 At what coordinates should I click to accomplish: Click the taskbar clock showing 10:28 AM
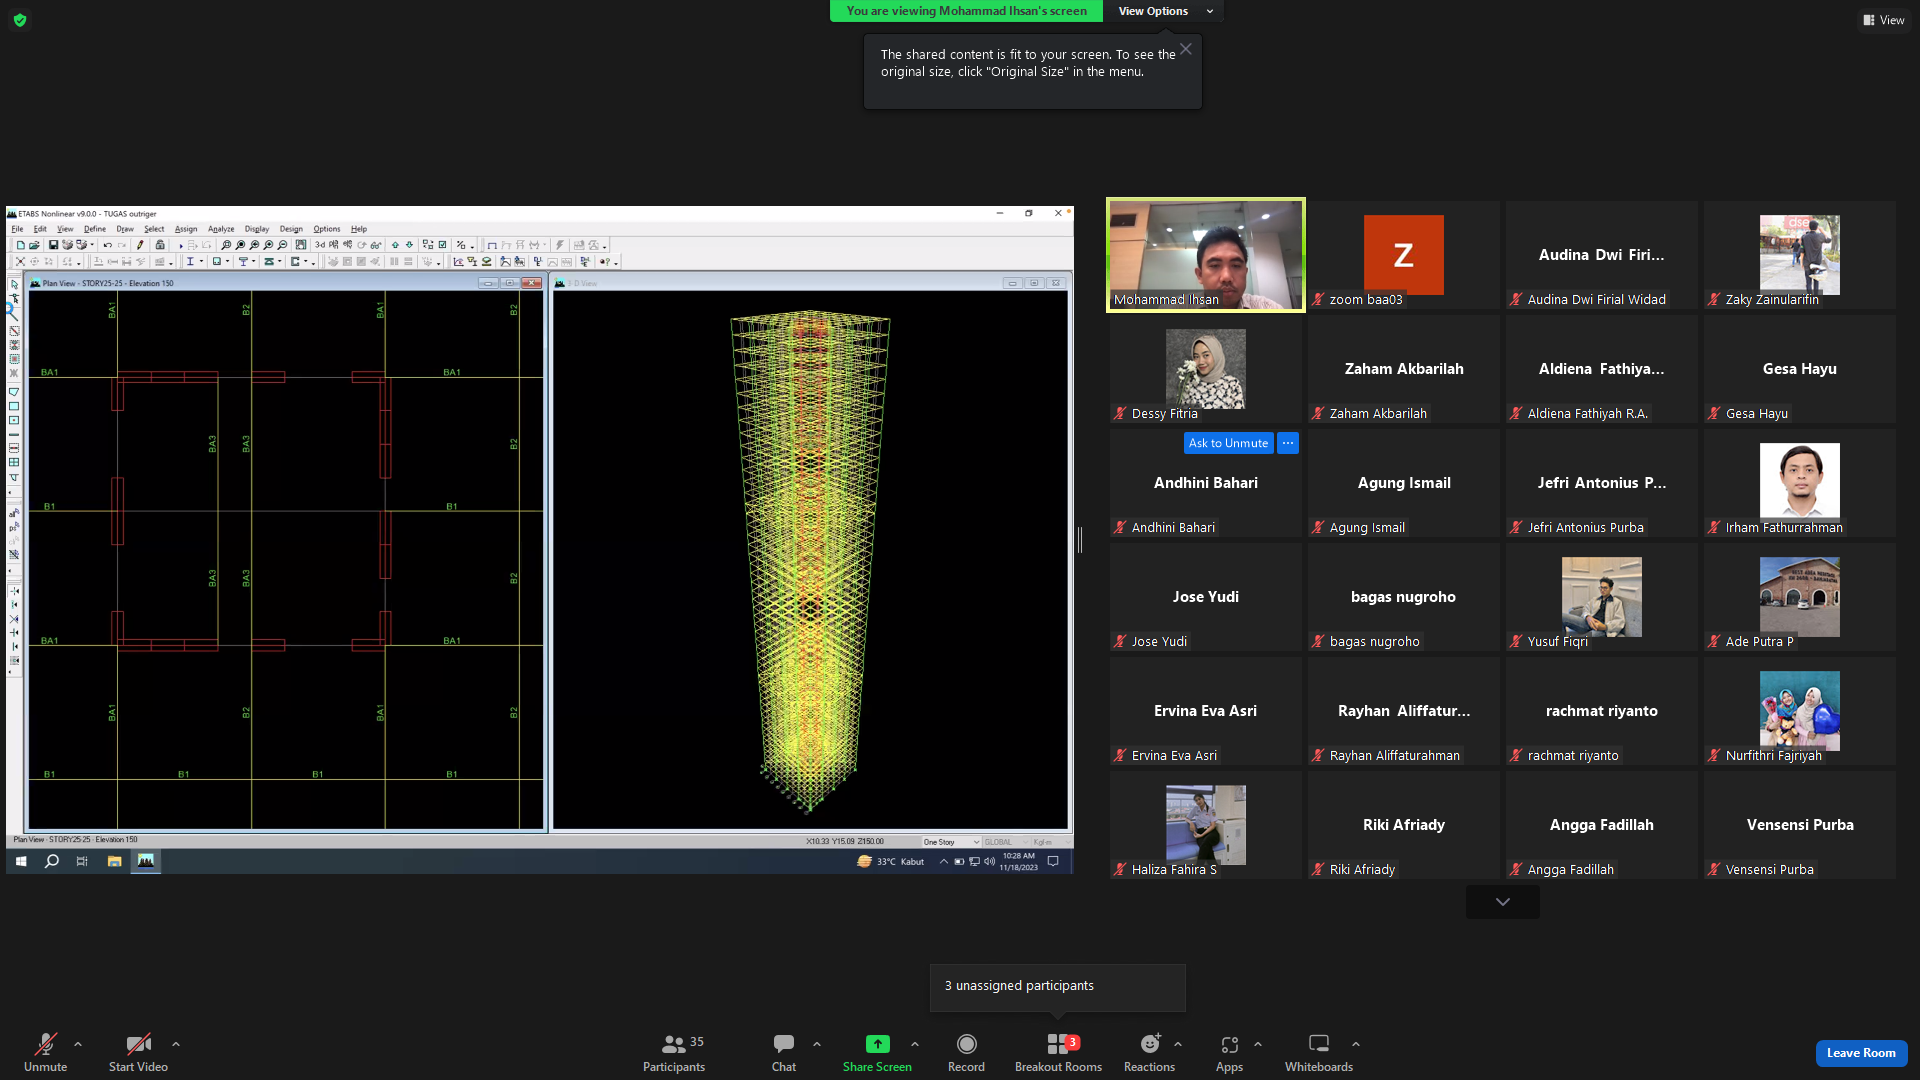click(1018, 861)
